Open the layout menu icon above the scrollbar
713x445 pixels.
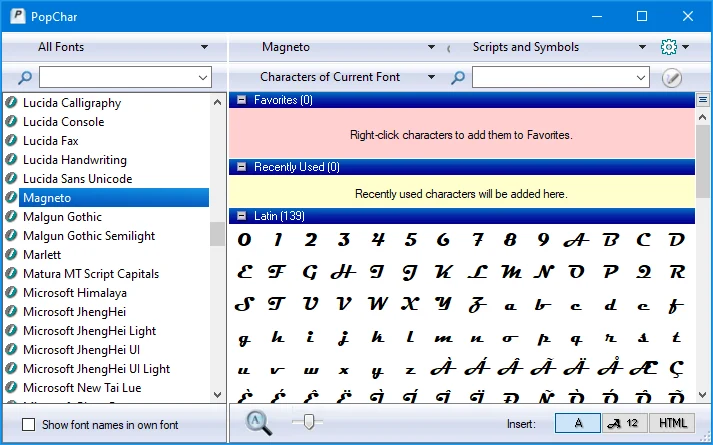pyautogui.click(x=703, y=100)
